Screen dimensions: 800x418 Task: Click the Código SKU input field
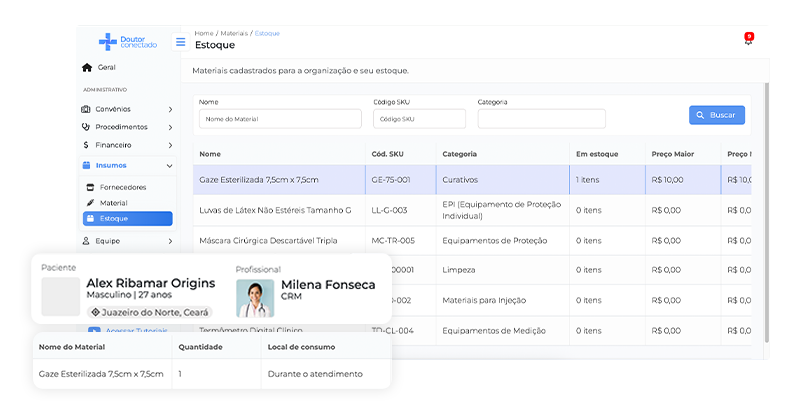[419, 119]
